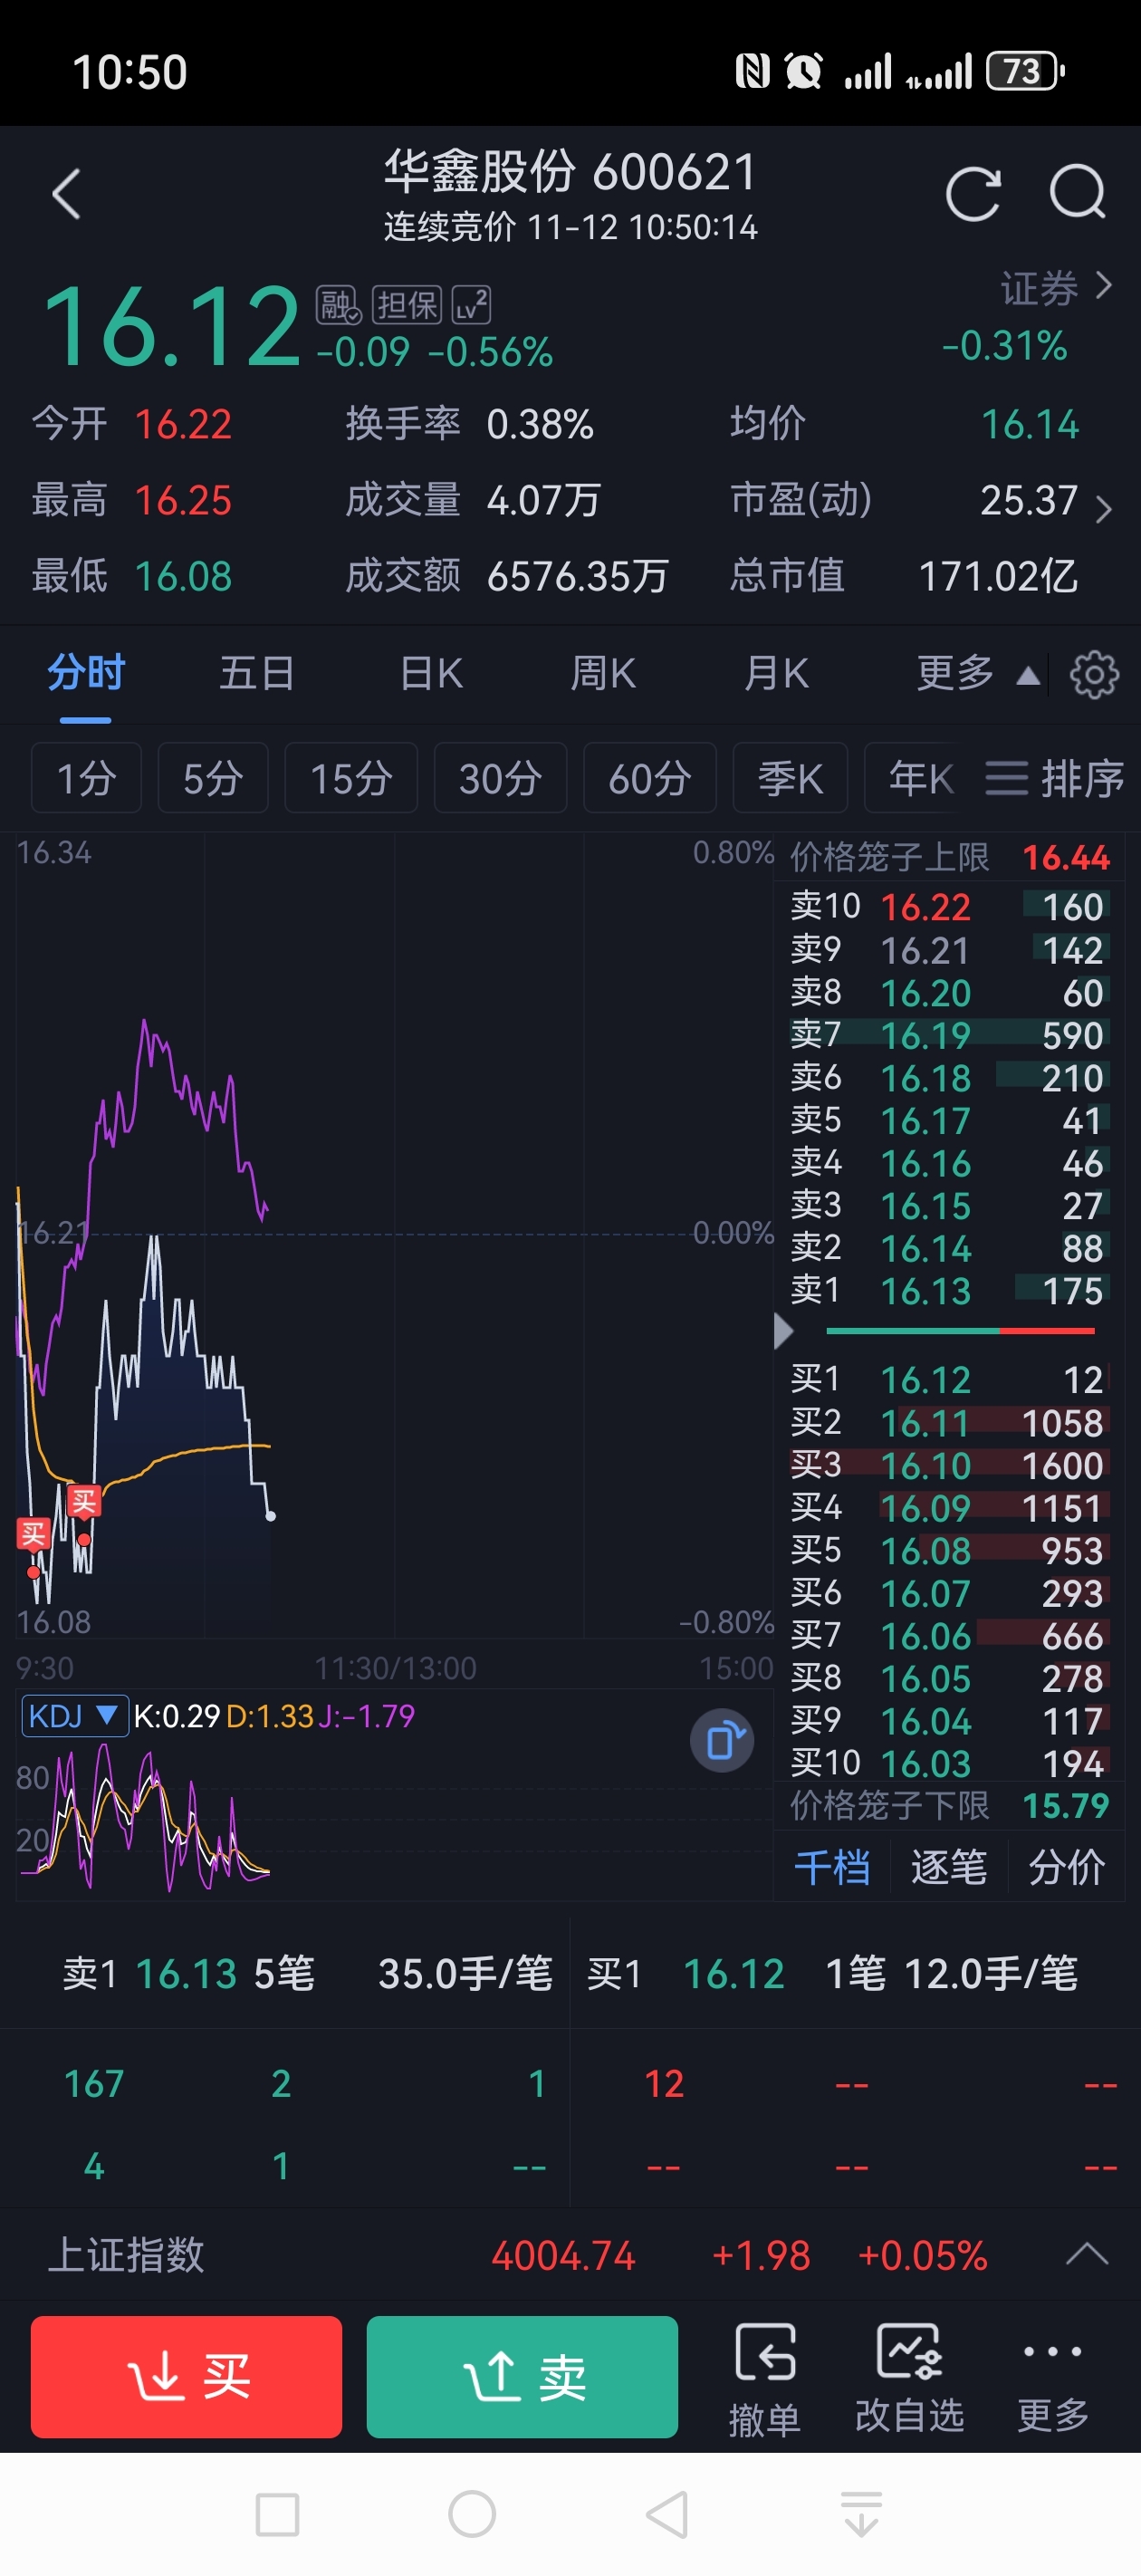Screen dimensions: 1141x2576
Task: Open the 证券 sector link
Action: (x=1056, y=288)
